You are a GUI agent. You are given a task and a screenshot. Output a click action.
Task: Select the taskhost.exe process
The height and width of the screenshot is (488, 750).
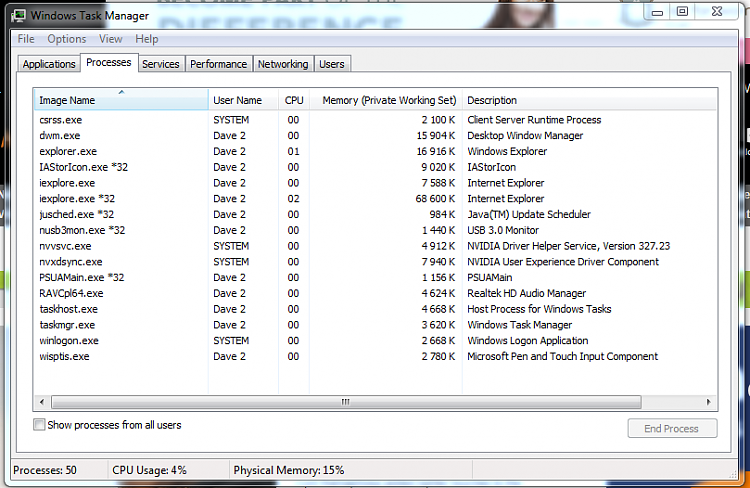pos(375,309)
